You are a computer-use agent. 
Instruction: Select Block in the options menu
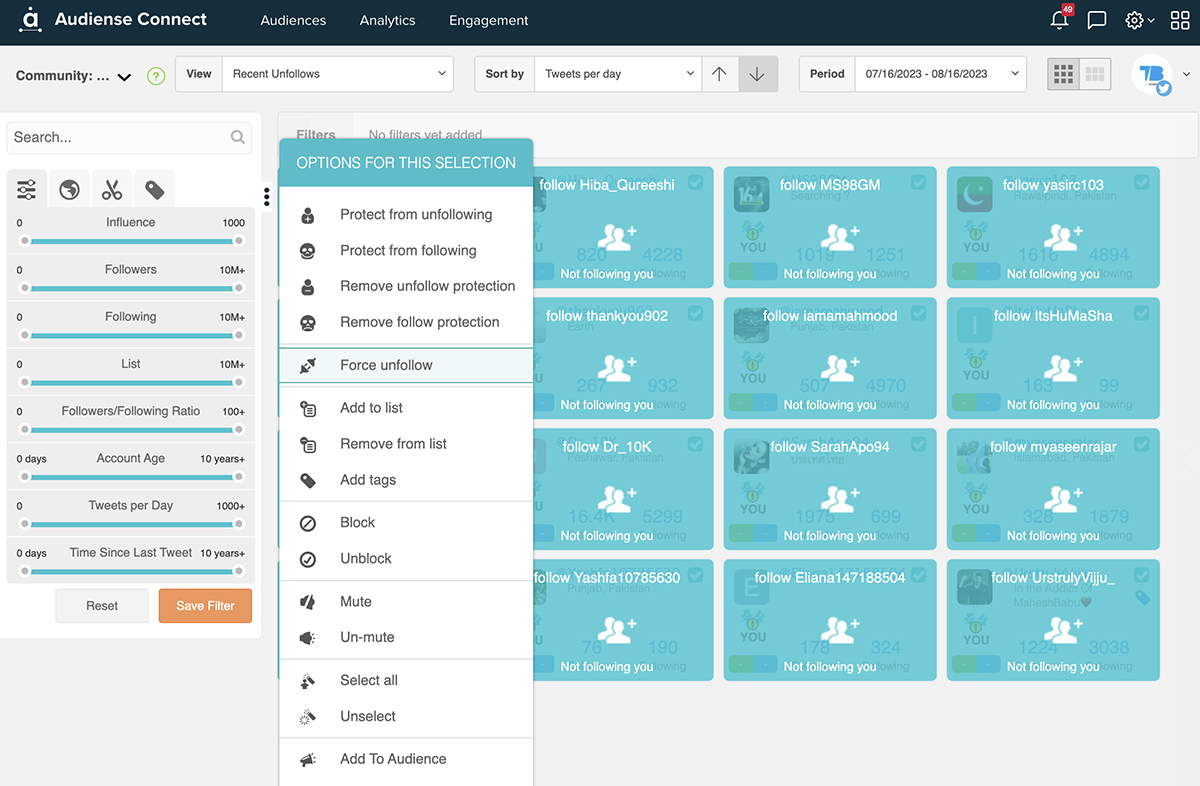click(x=406, y=523)
